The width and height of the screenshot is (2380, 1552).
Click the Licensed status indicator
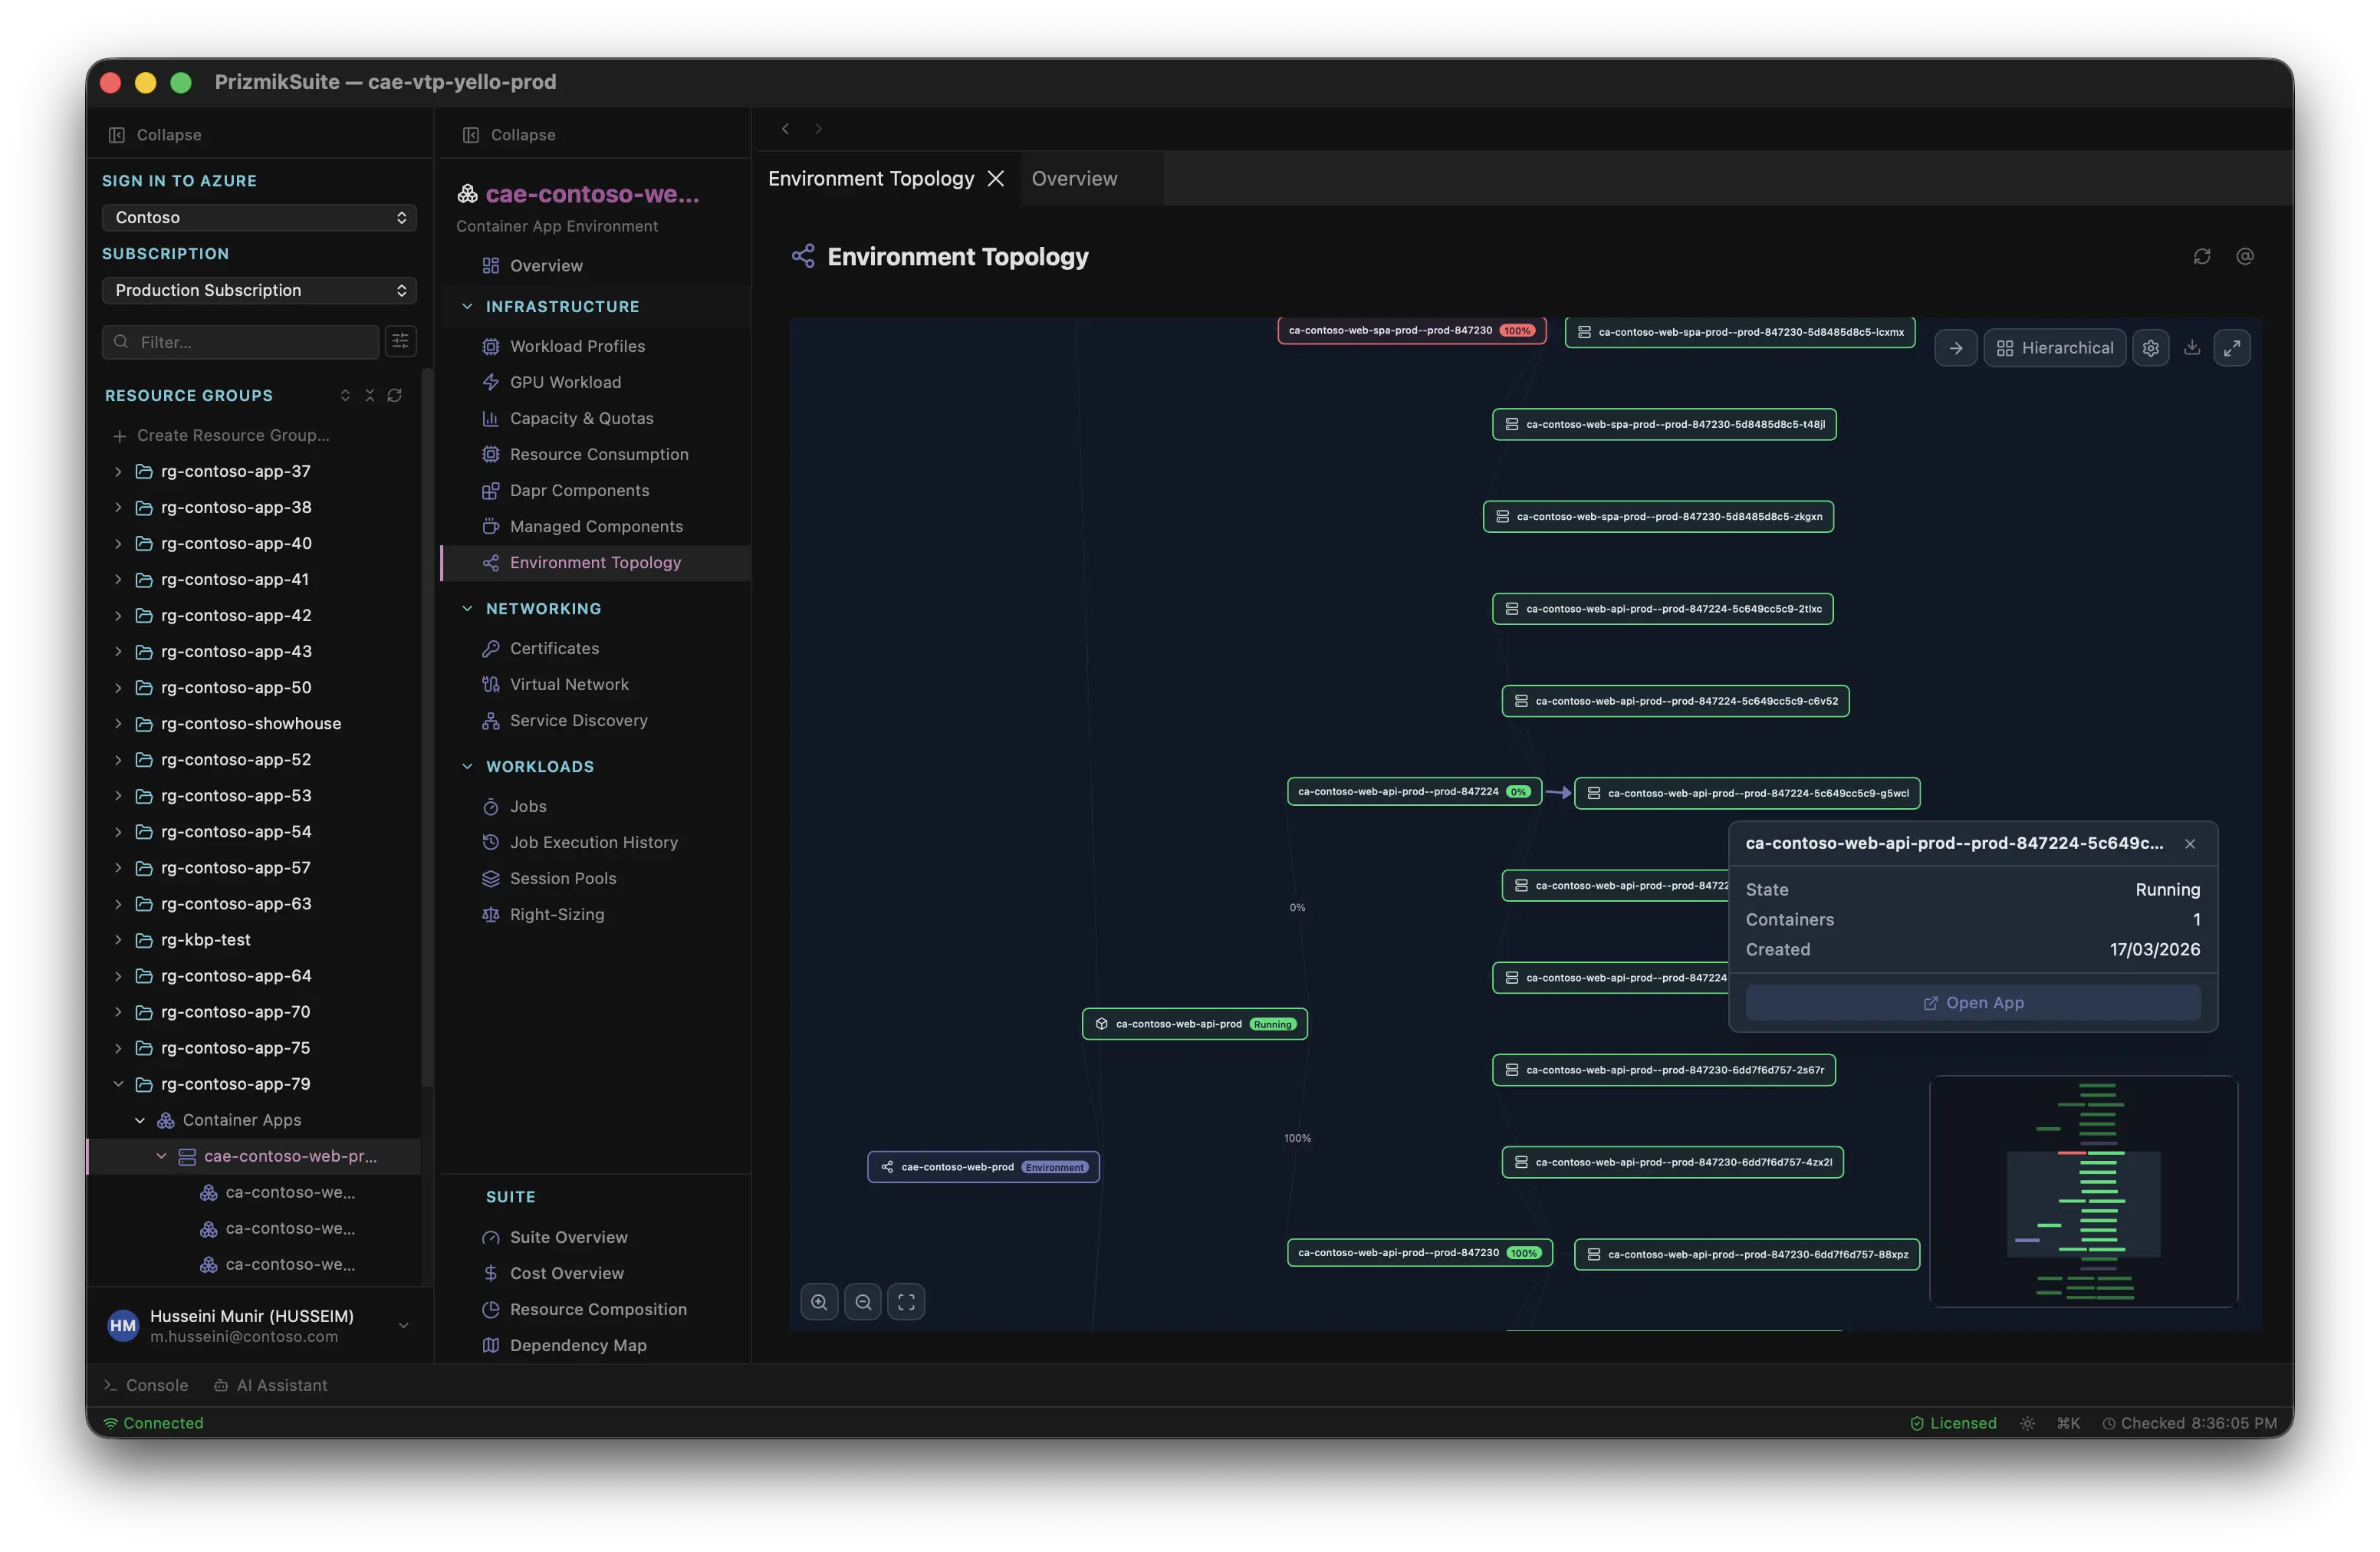pos(1953,1423)
